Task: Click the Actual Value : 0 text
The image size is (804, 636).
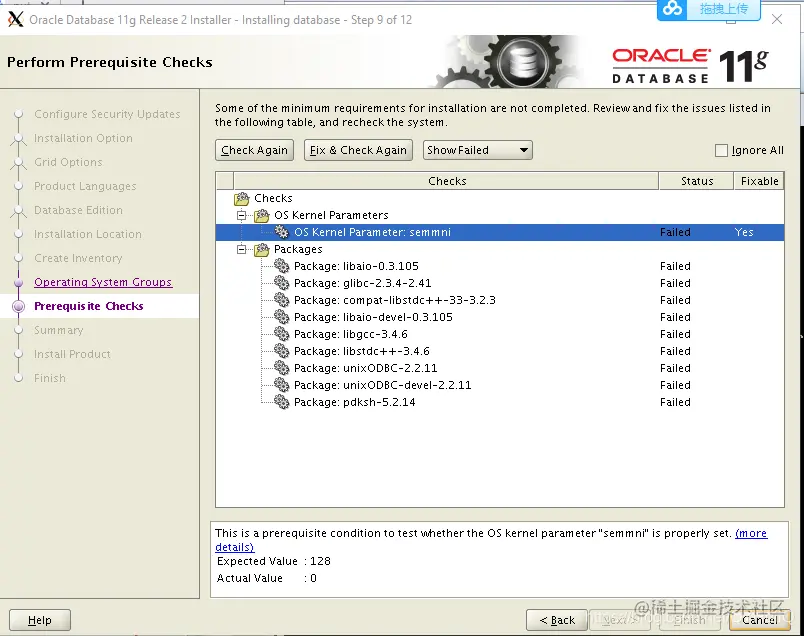Action: 267,578
